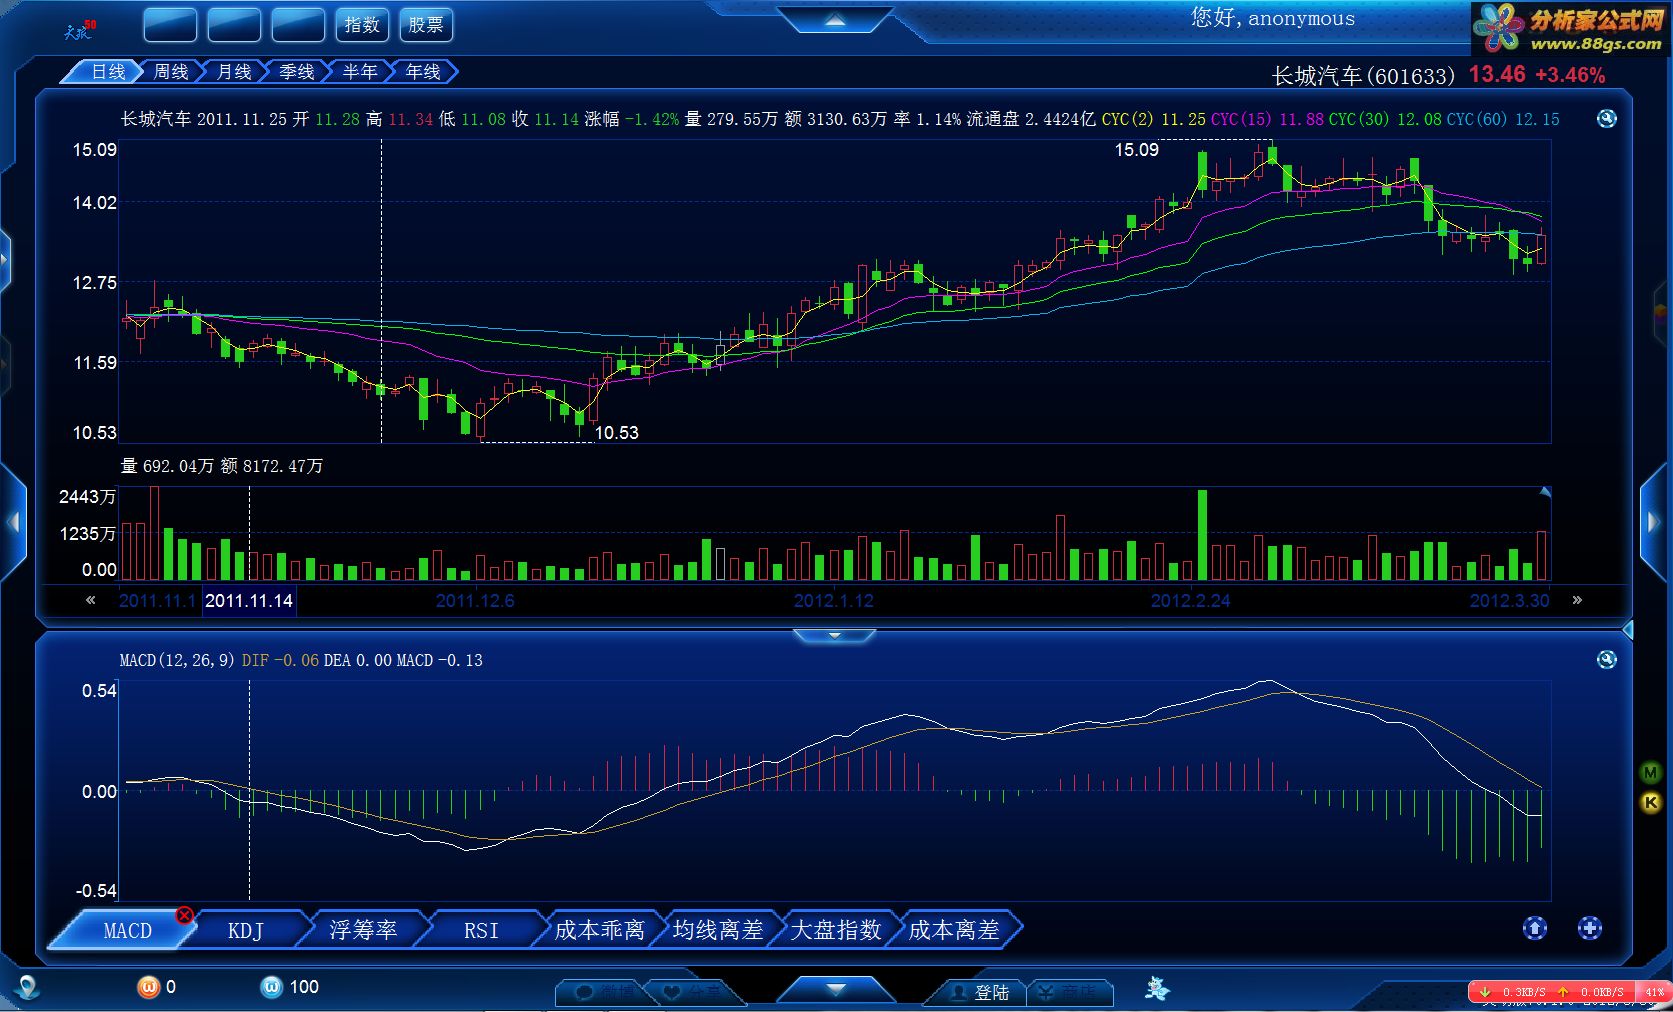Select the 均线离差 indicator tab

[717, 930]
